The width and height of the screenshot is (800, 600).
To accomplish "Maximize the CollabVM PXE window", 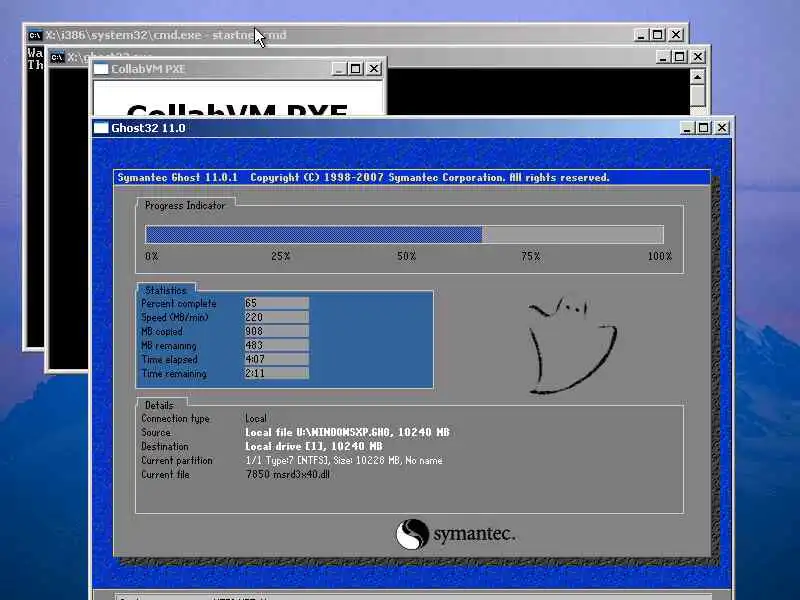I will click(356, 68).
